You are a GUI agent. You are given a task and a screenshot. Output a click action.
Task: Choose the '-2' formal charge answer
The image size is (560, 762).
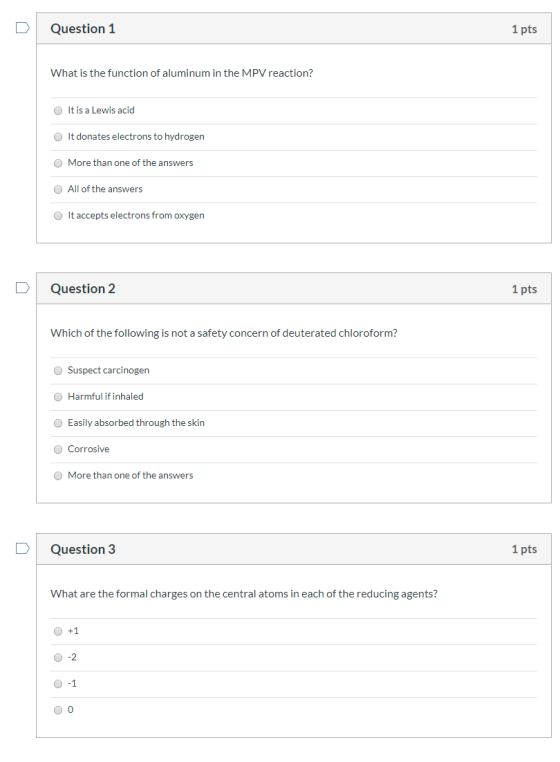pos(58,657)
